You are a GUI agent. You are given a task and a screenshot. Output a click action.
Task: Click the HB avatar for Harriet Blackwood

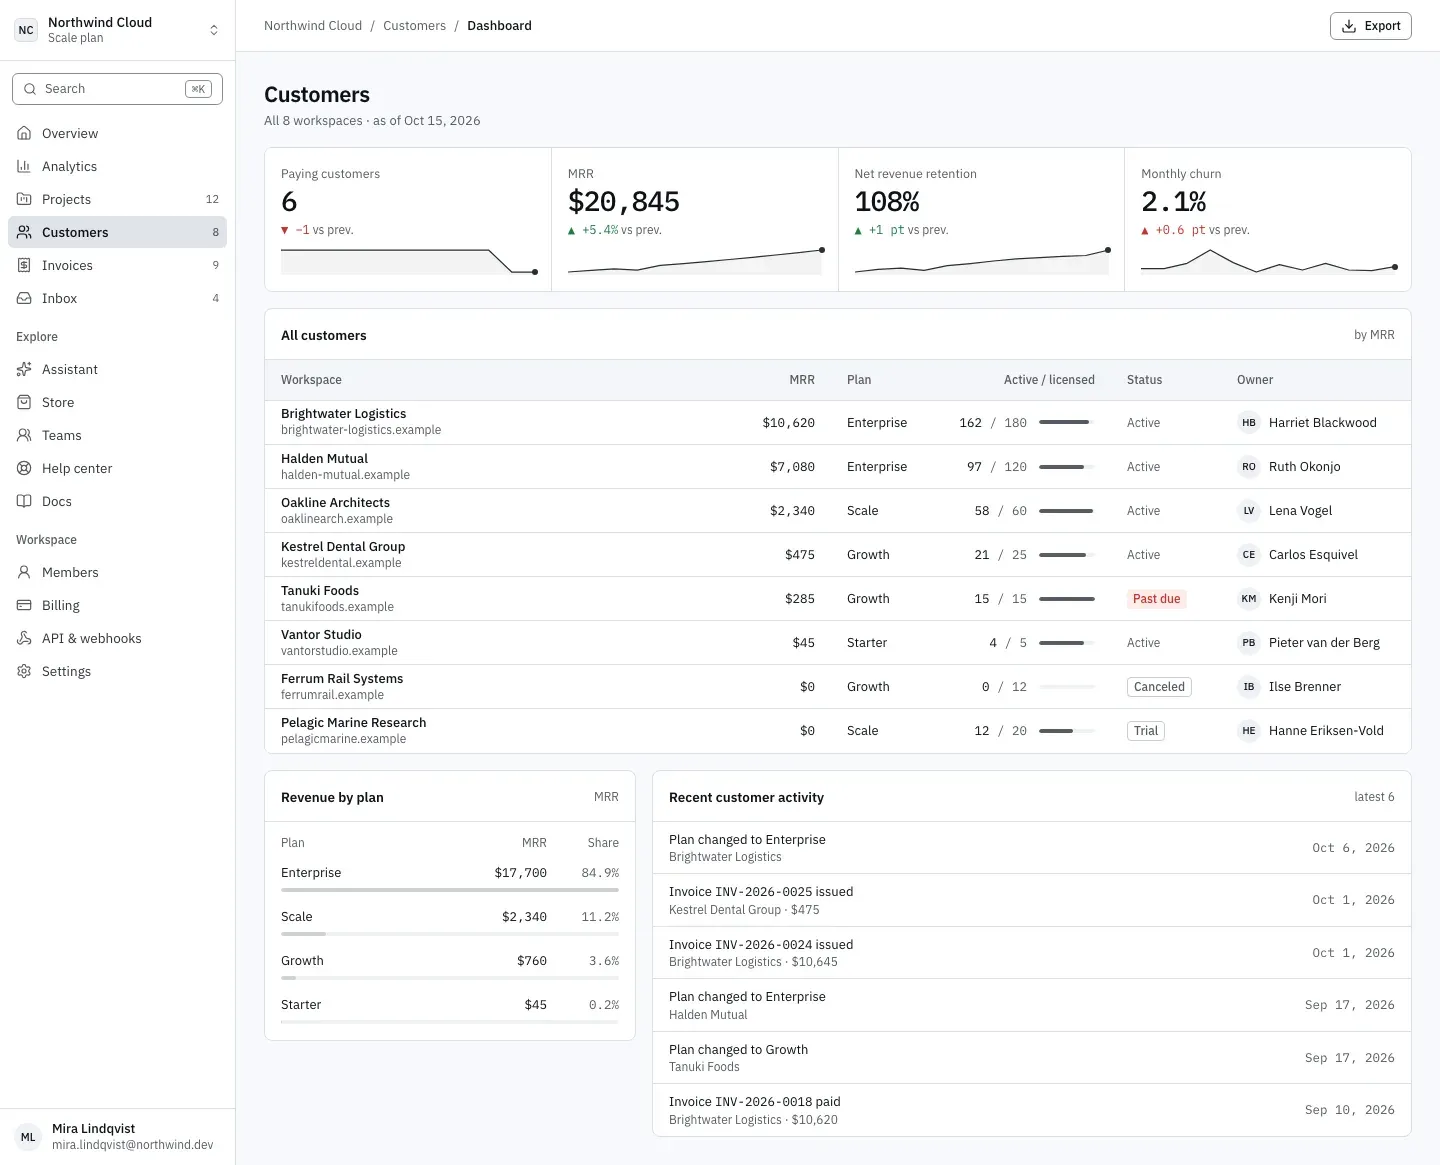pyautogui.click(x=1249, y=423)
